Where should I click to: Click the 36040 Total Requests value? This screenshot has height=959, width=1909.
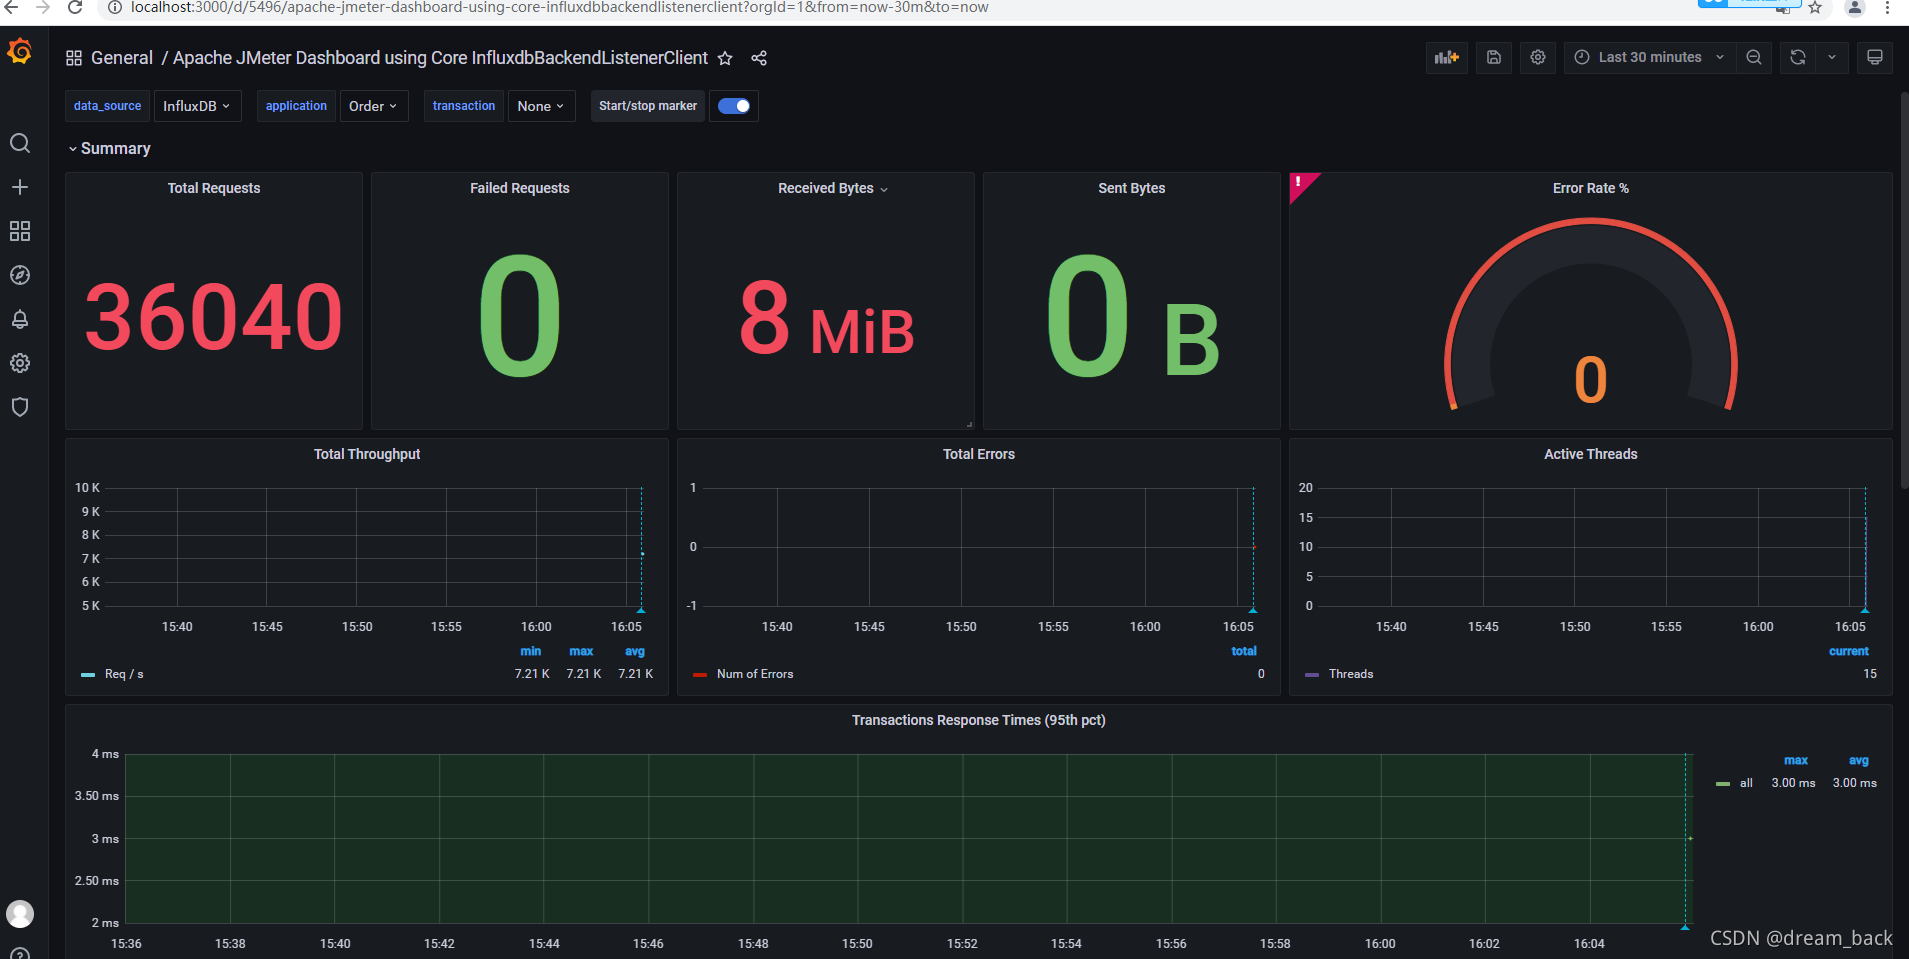(214, 317)
